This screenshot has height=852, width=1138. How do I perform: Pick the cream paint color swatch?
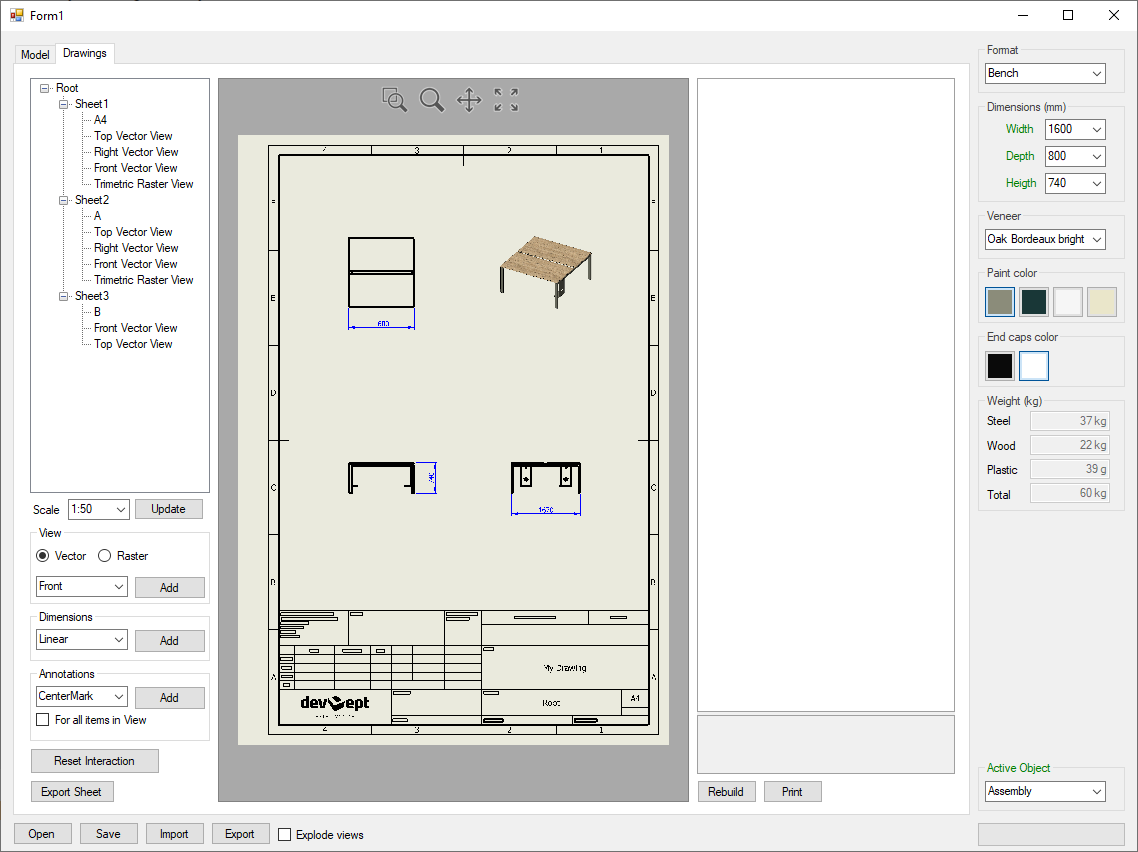pyautogui.click(x=1102, y=302)
